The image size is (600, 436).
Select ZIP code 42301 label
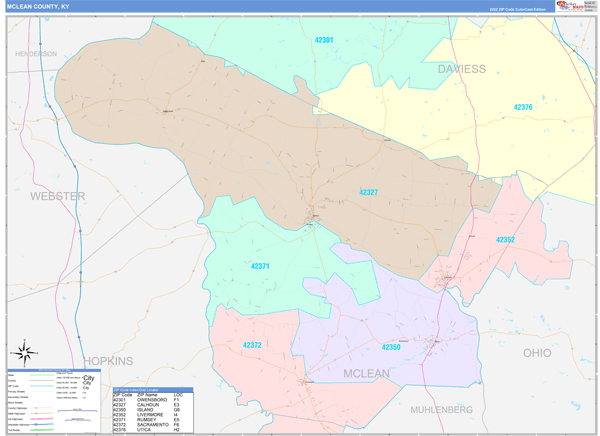[x=323, y=41]
